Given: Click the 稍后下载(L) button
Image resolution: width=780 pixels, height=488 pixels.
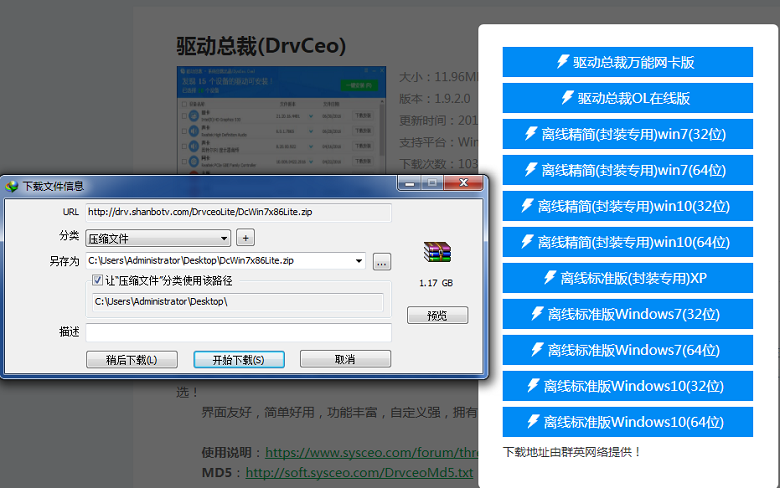Looking at the screenshot, I should click(x=132, y=360).
